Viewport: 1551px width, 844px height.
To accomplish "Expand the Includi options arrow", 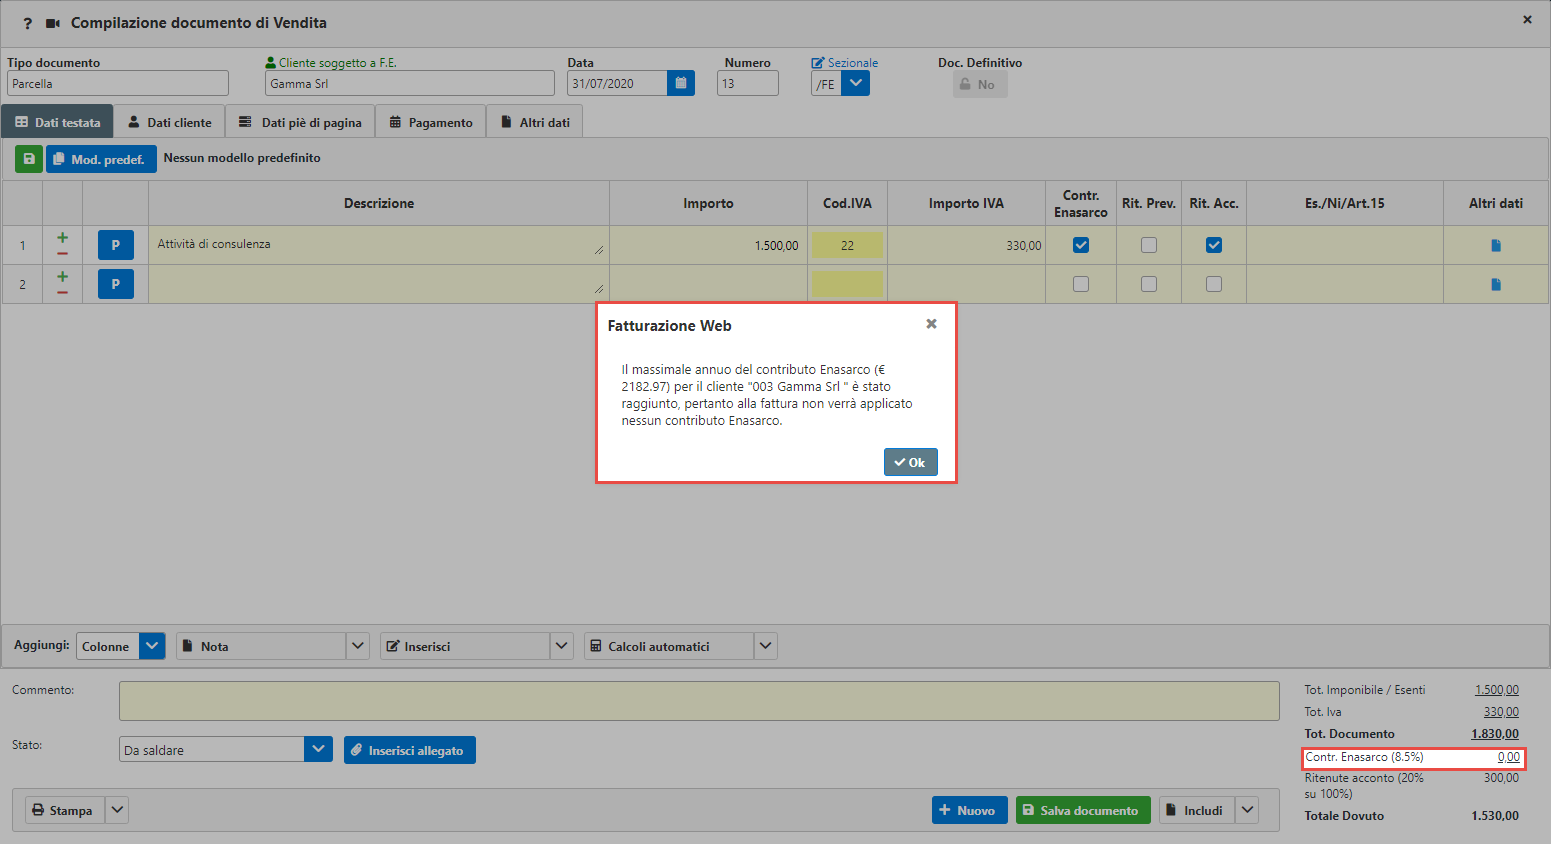I will 1247,810.
